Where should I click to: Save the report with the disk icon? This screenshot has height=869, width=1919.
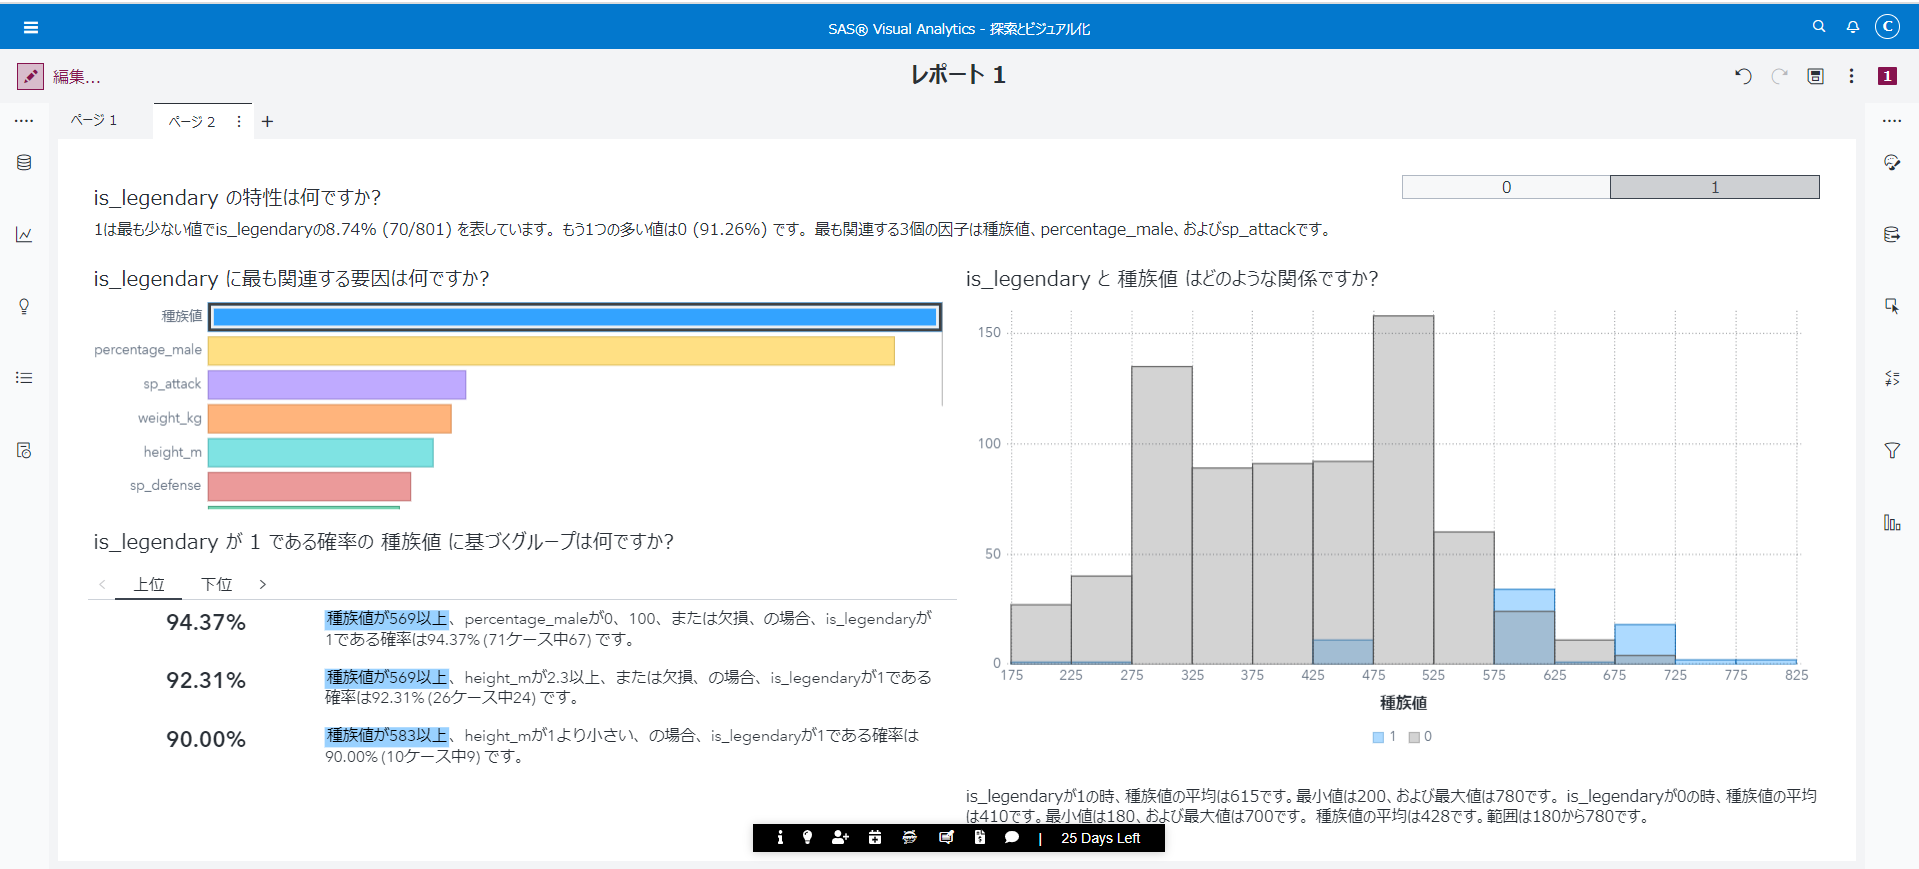(x=1816, y=76)
